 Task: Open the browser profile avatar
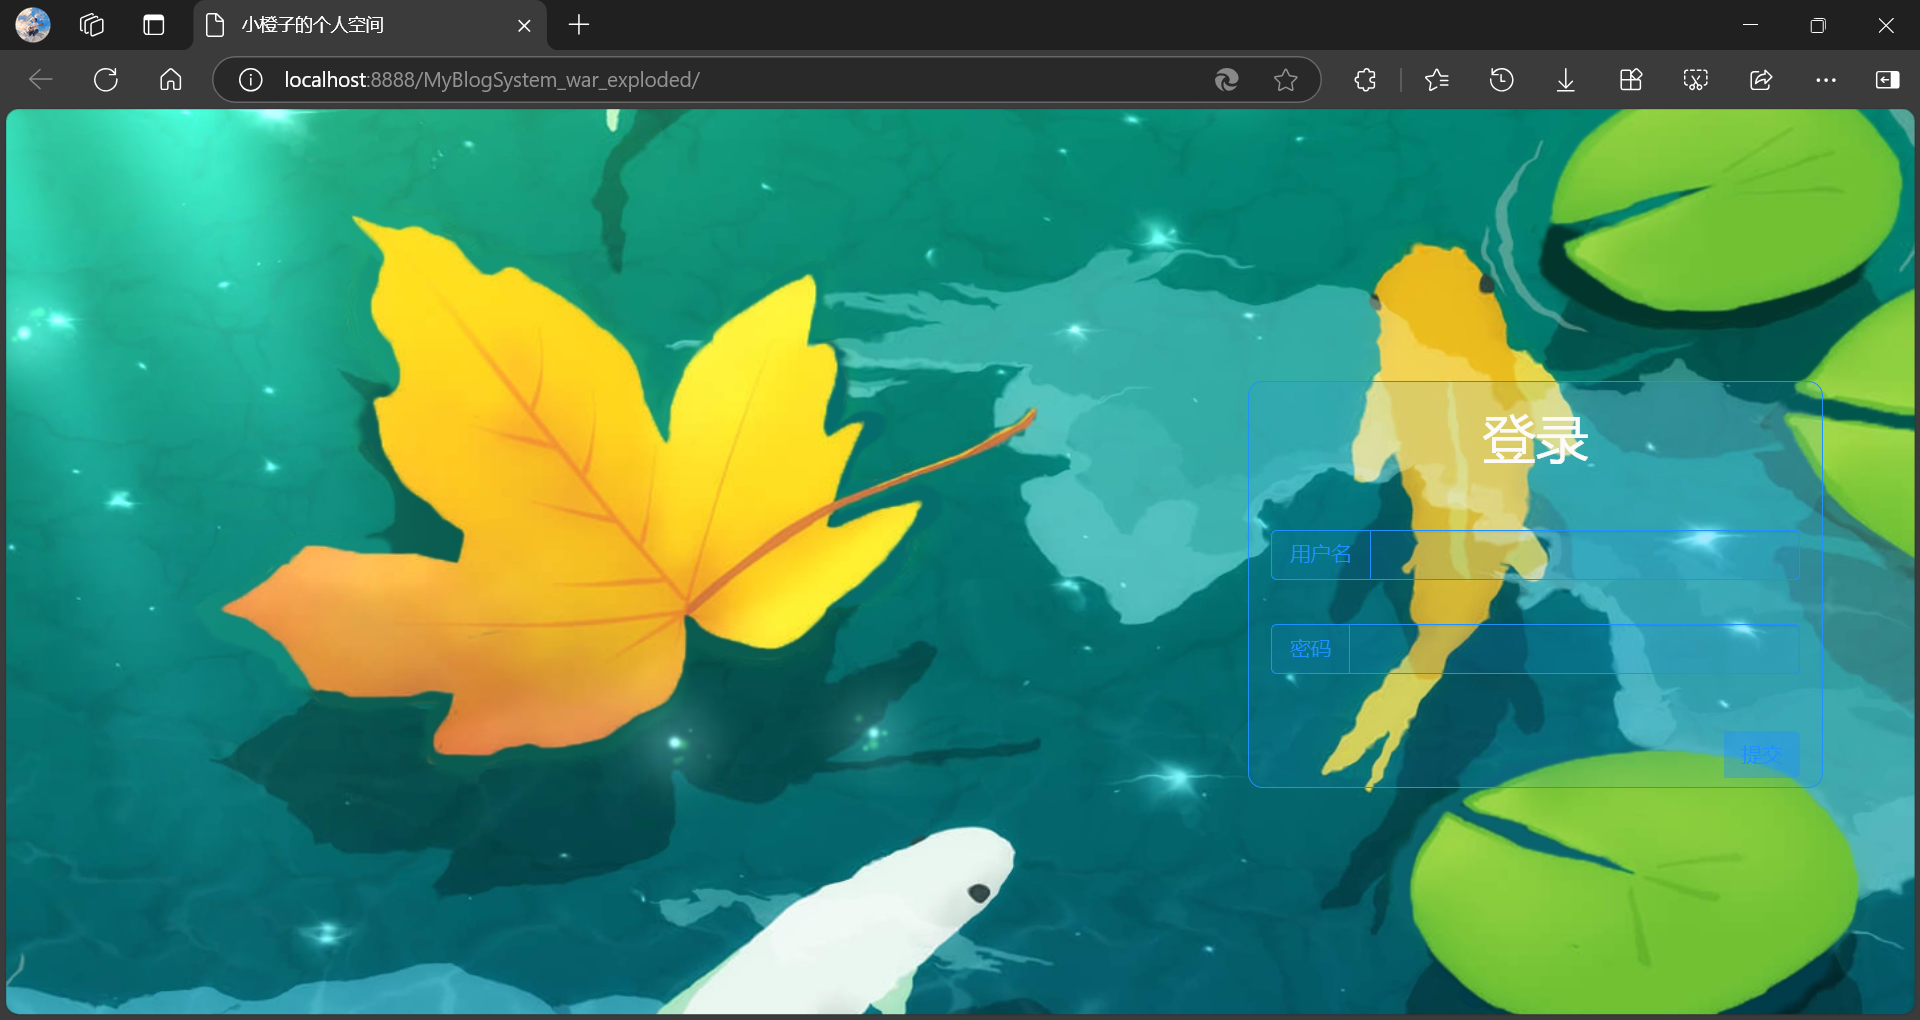click(33, 25)
